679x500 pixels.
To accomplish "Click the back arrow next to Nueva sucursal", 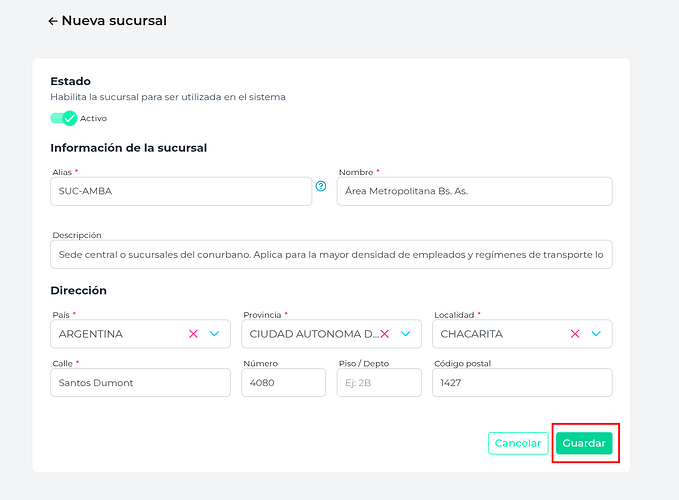I will (53, 21).
